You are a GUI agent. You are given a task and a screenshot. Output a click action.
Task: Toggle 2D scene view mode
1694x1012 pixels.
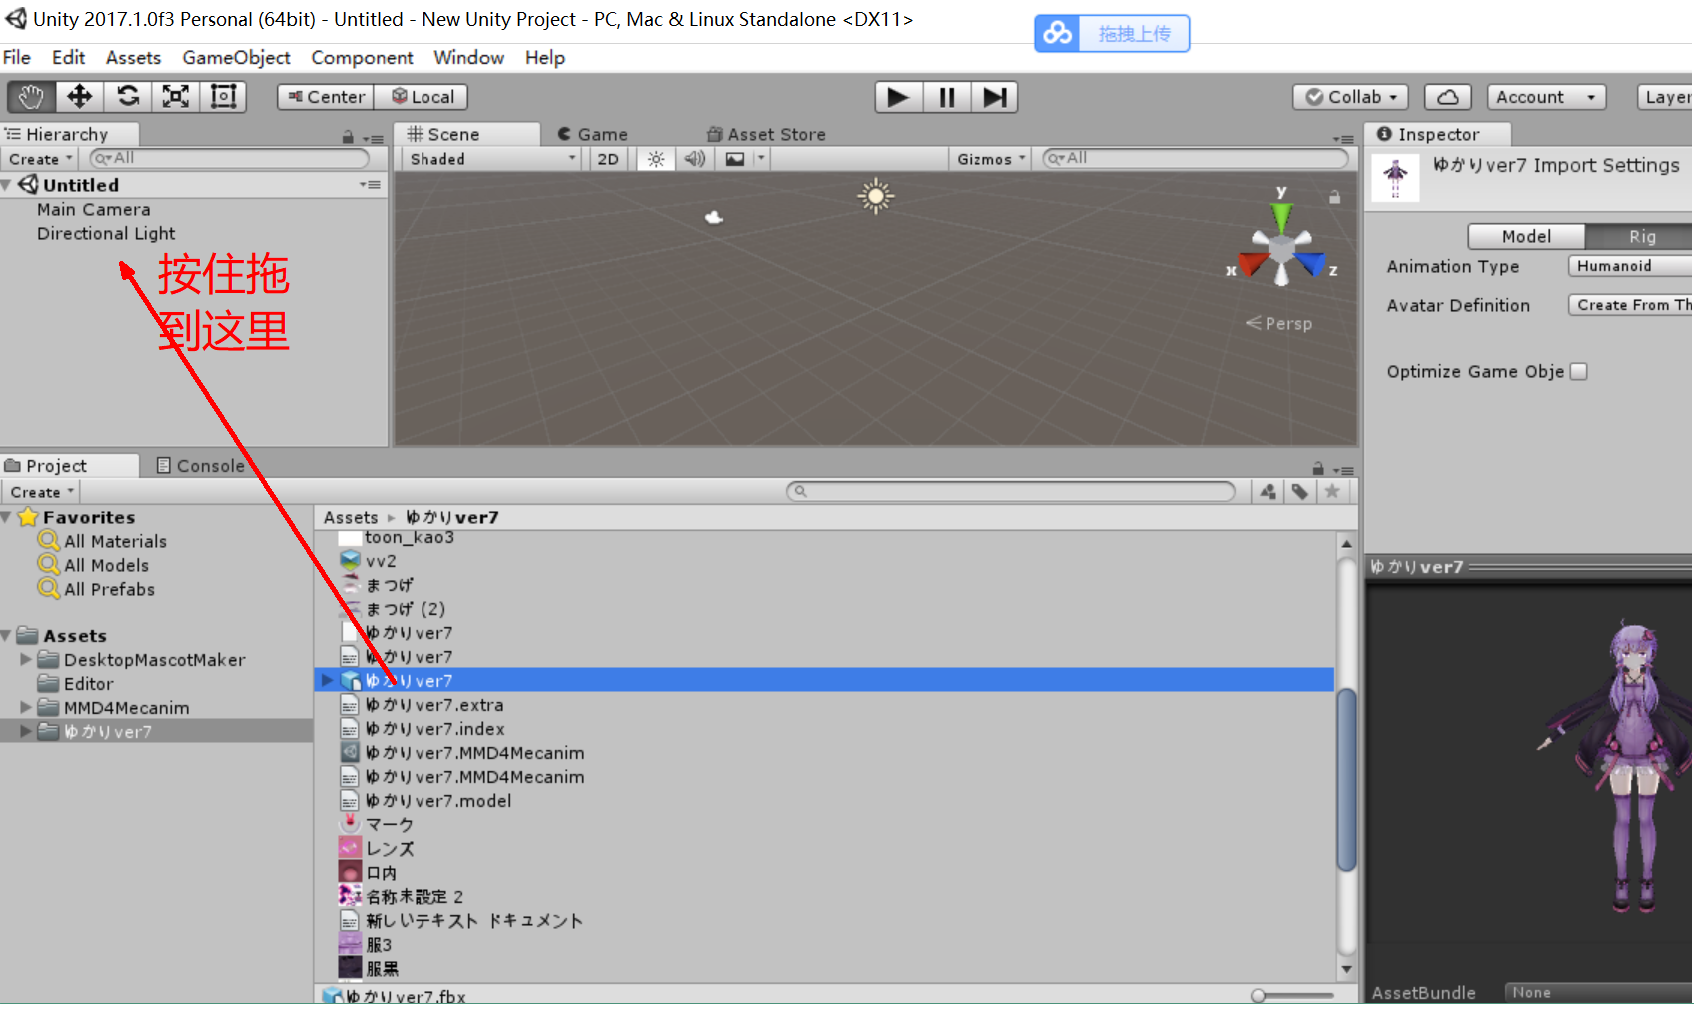tap(608, 159)
